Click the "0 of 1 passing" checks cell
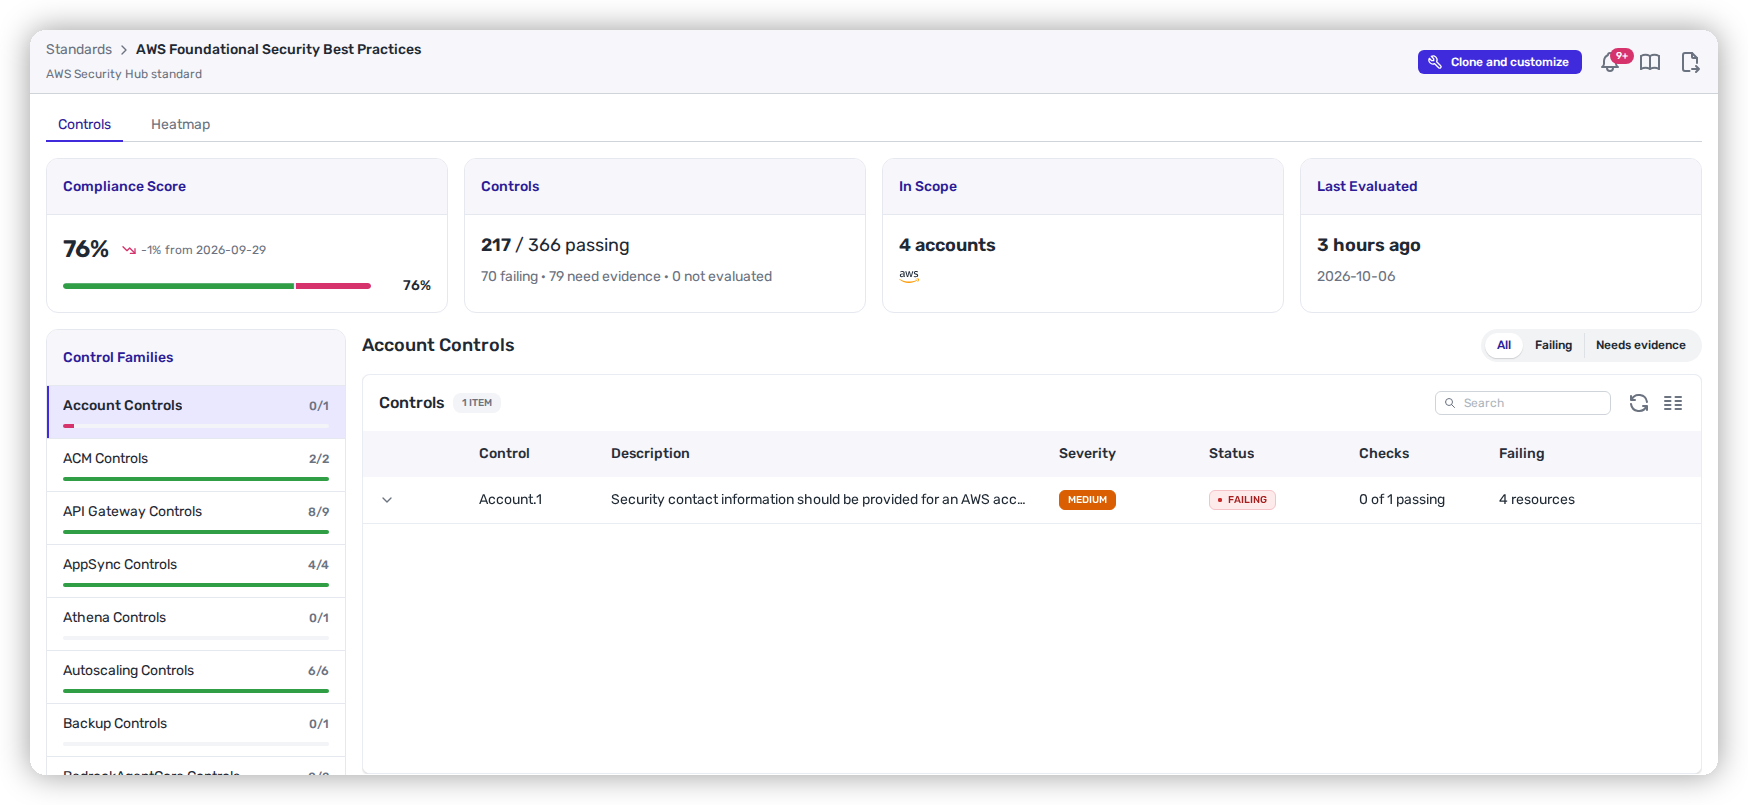1748x805 pixels. tap(1401, 500)
